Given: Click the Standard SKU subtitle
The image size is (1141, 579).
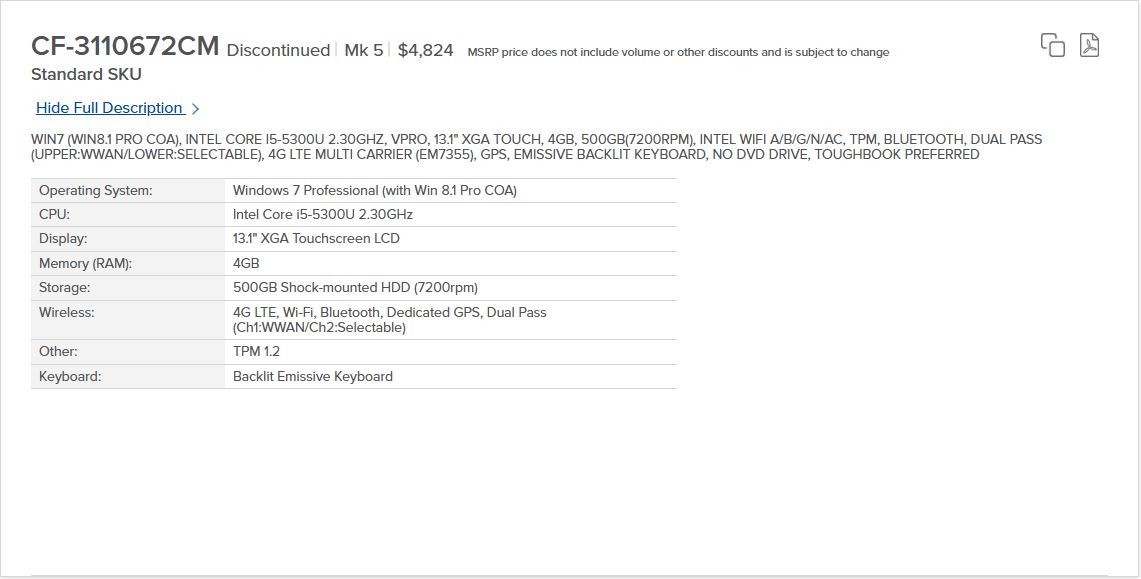Looking at the screenshot, I should 87,74.
